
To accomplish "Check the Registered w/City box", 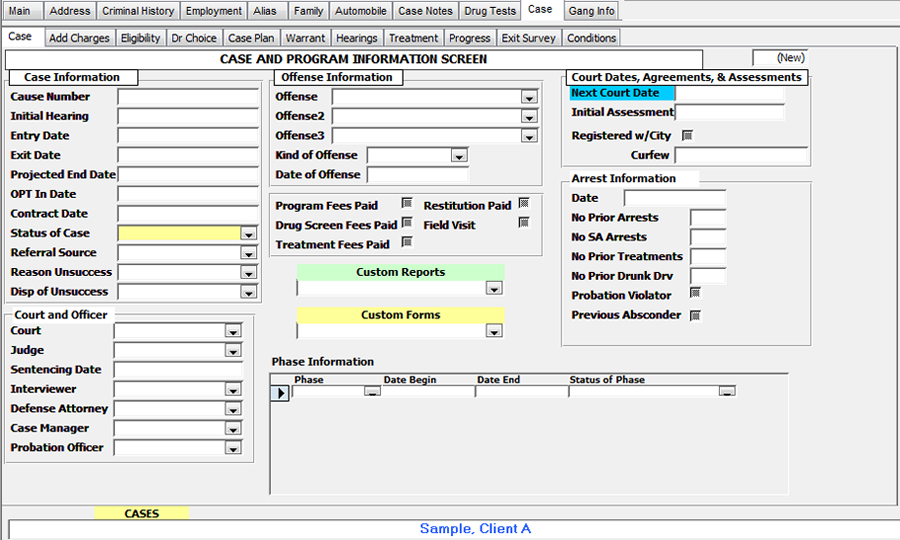I will click(x=687, y=135).
